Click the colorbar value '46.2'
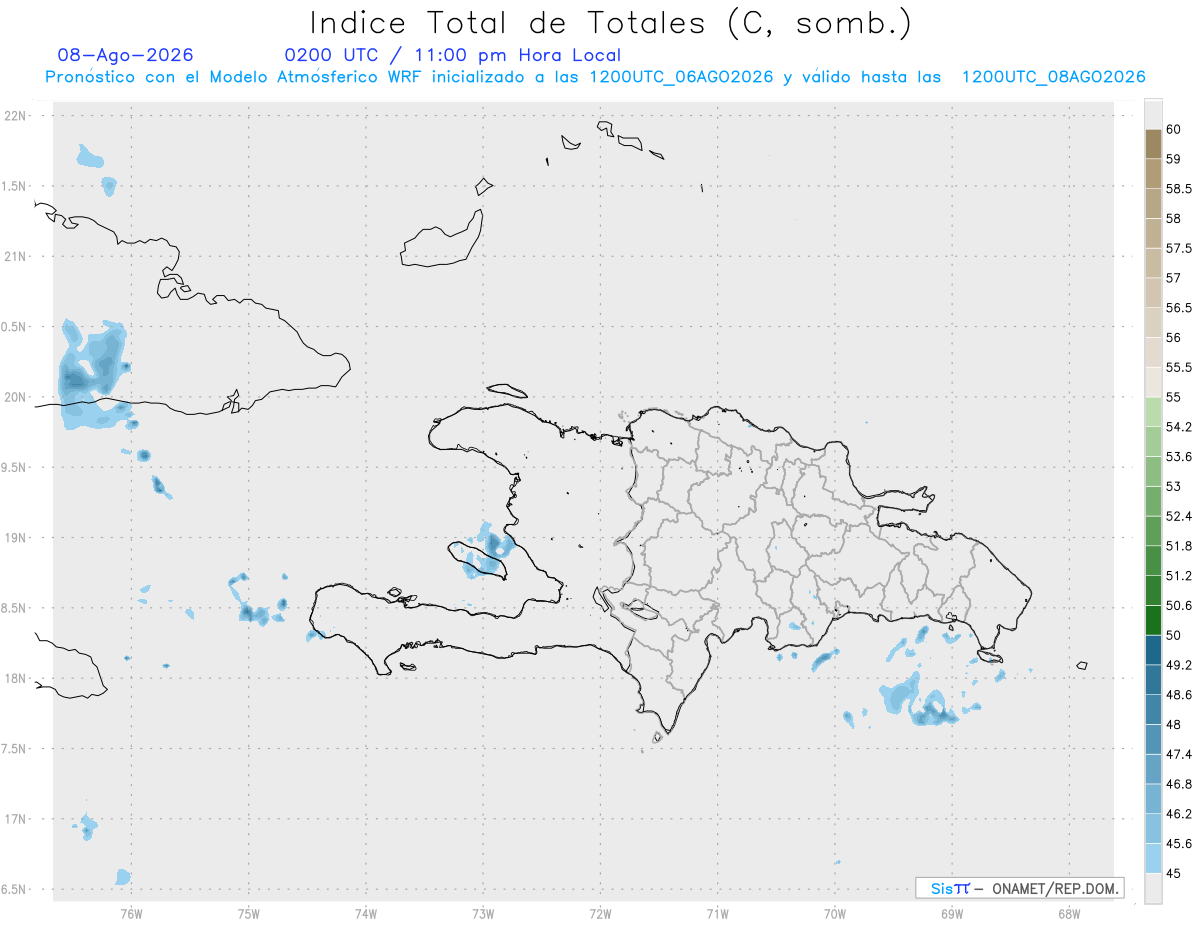 pyautogui.click(x=1180, y=814)
